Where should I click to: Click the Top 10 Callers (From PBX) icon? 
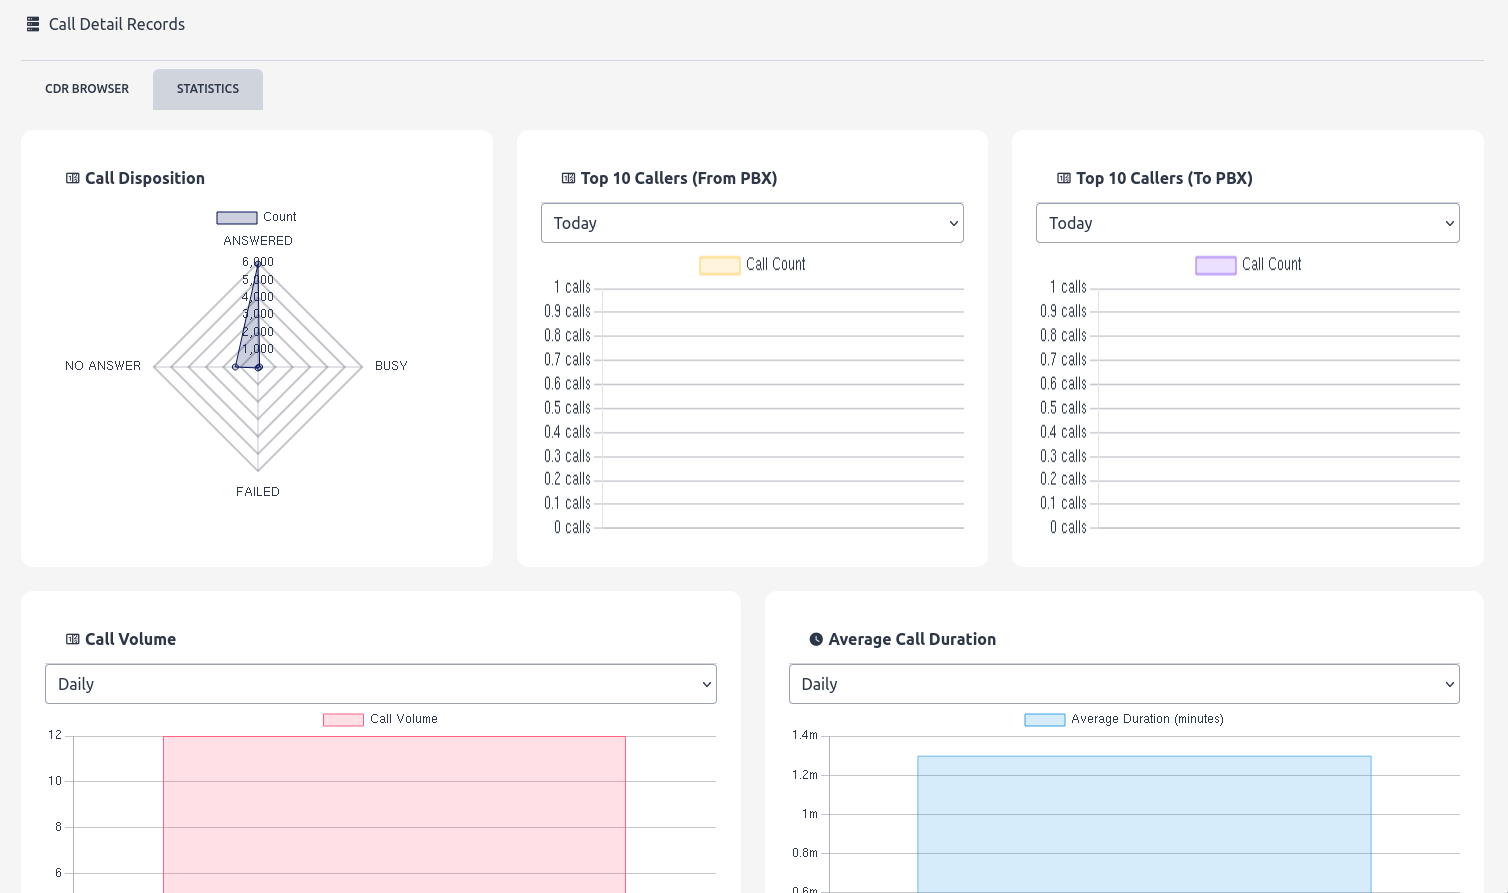(x=568, y=178)
